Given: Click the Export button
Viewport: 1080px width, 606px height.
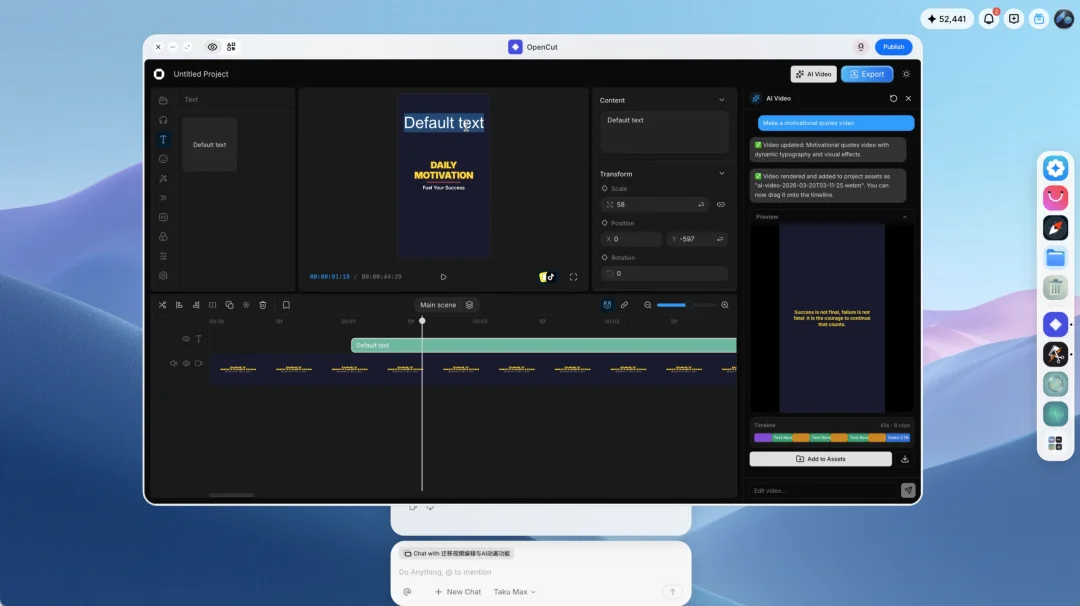Looking at the screenshot, I should pos(867,74).
